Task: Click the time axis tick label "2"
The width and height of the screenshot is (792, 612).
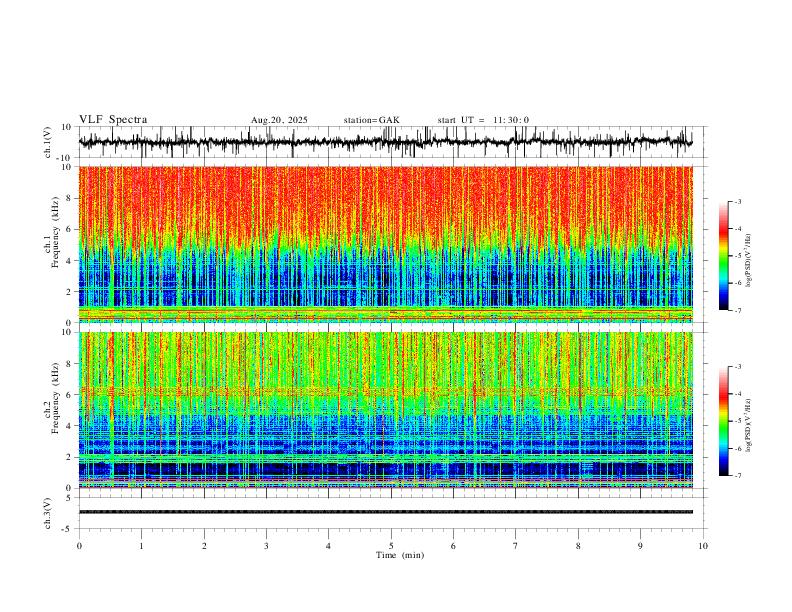Action: 204,546
